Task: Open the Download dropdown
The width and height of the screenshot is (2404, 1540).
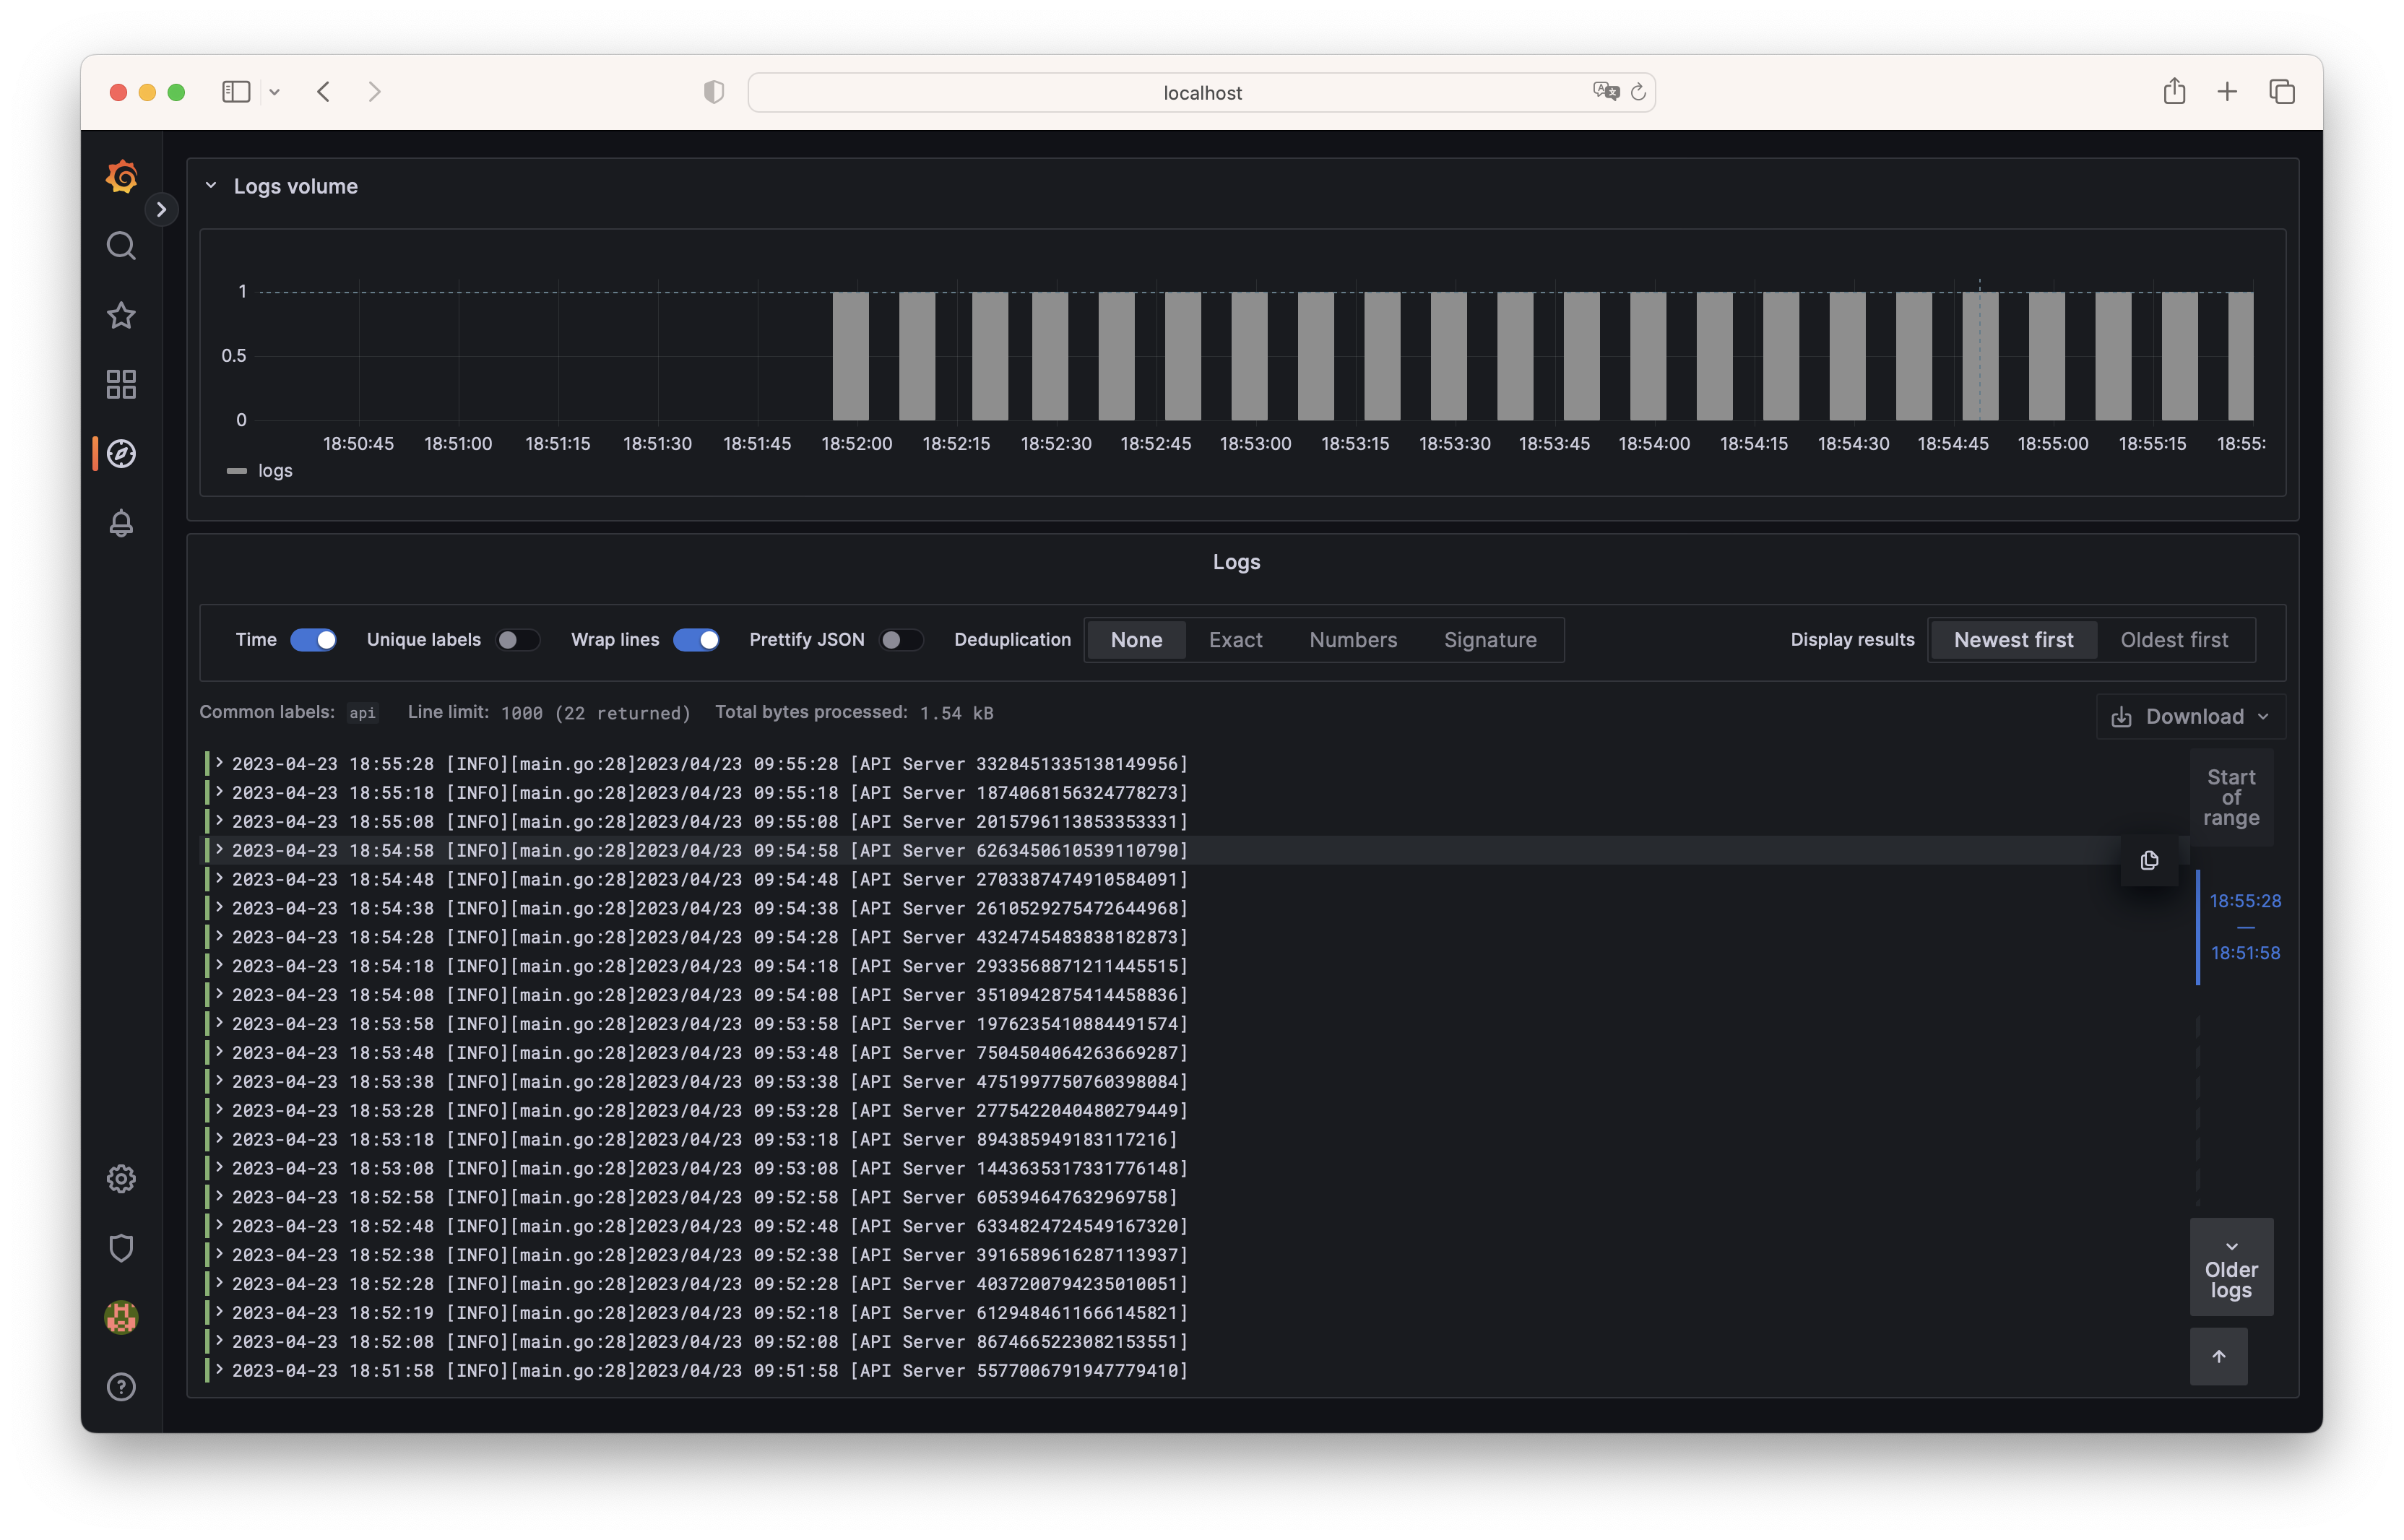Action: (x=2190, y=717)
